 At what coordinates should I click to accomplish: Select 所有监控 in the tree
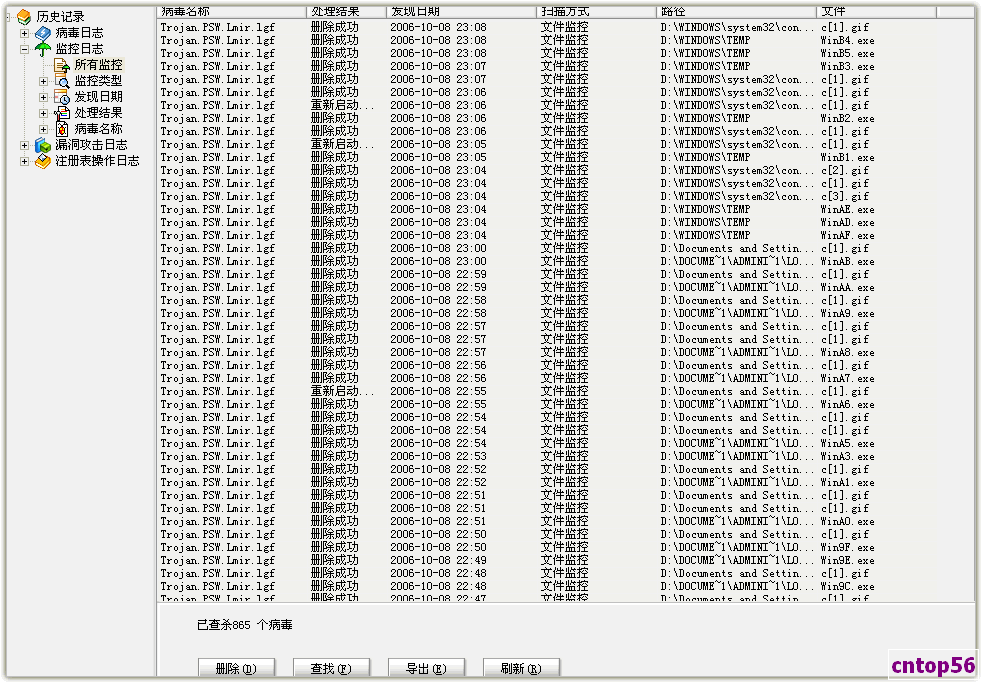click(x=98, y=65)
